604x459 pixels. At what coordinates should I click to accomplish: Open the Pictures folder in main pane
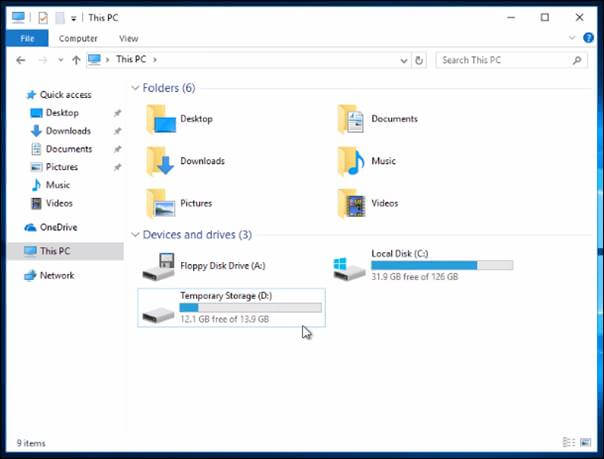pyautogui.click(x=180, y=203)
